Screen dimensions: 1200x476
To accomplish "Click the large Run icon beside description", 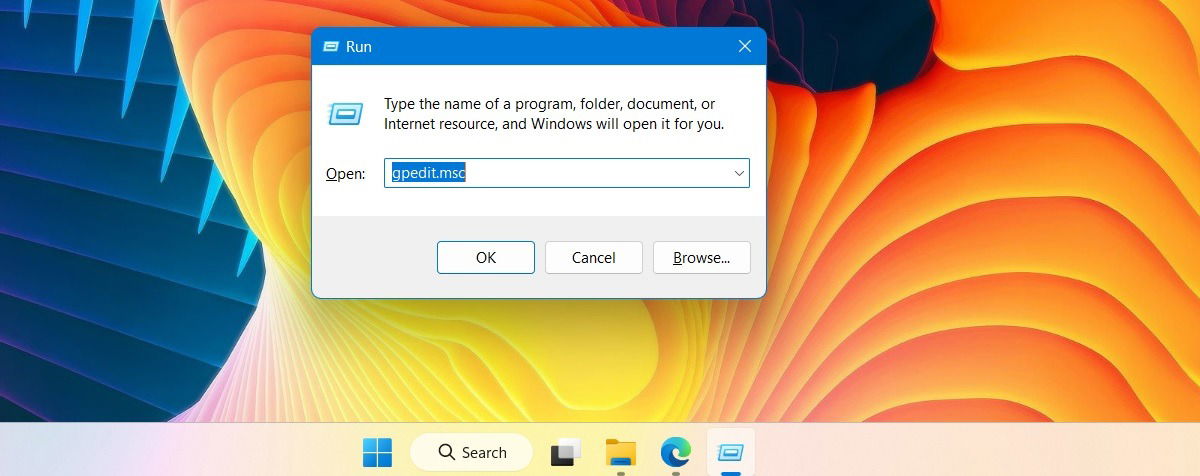I will [x=345, y=114].
